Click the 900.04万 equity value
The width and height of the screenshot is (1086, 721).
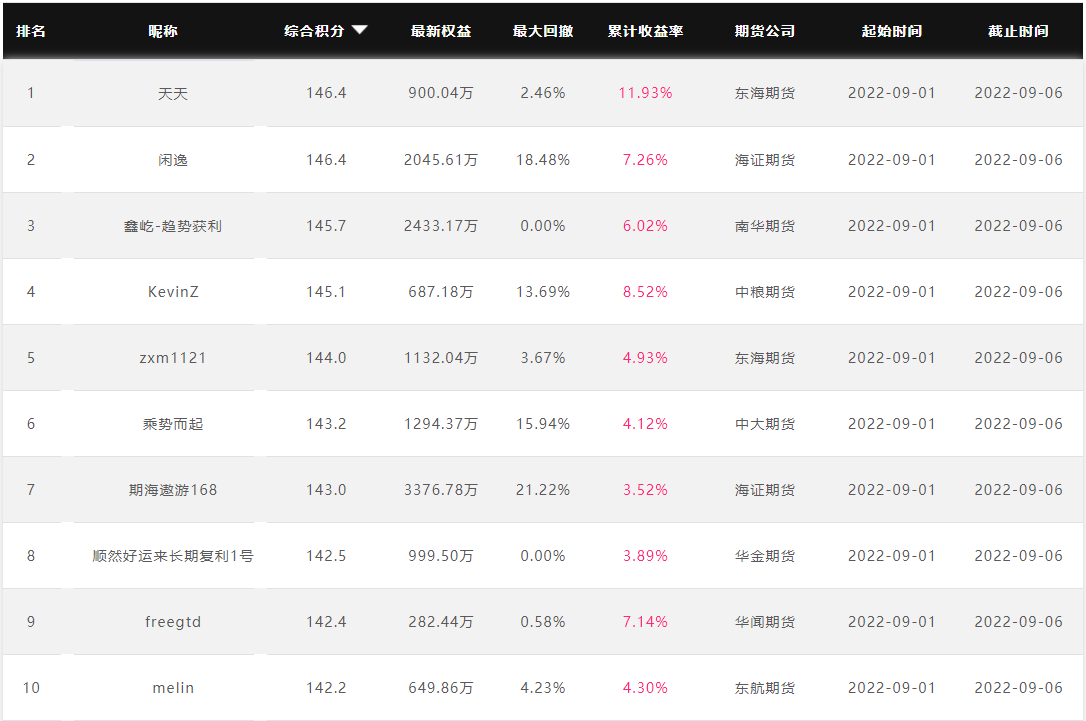440,94
